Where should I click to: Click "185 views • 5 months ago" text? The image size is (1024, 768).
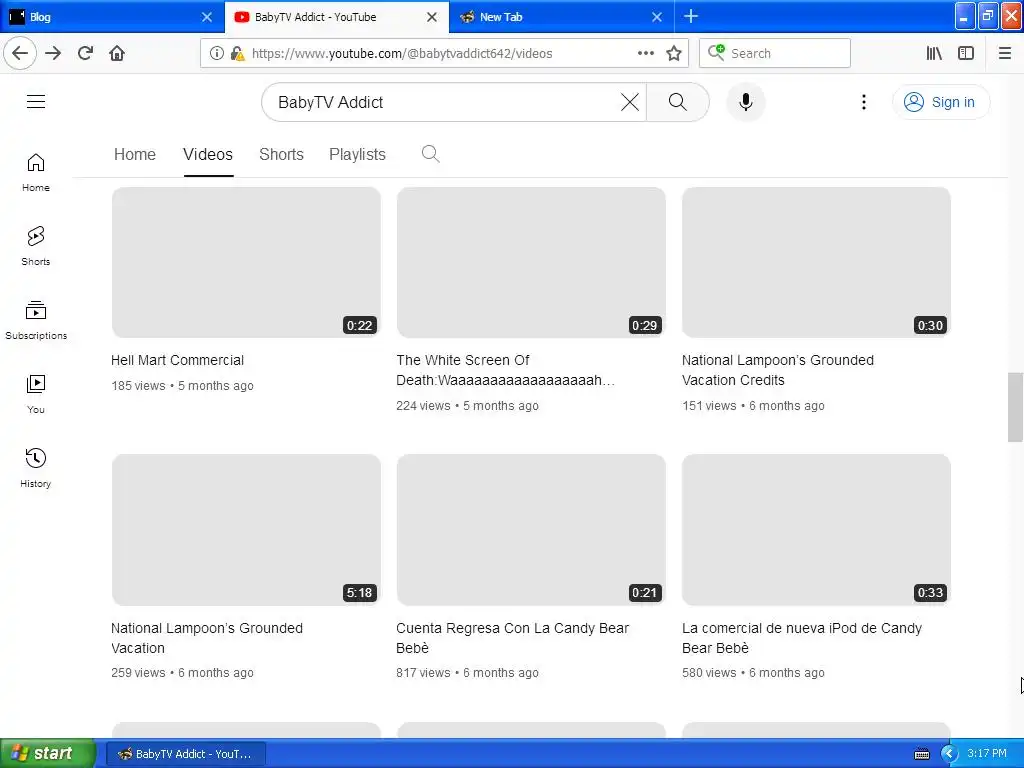[x=182, y=386]
